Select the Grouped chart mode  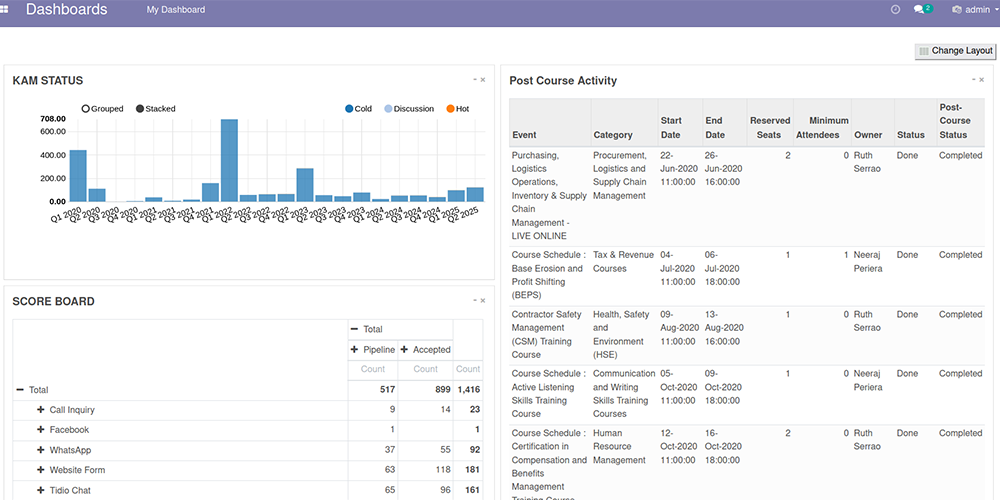86,108
